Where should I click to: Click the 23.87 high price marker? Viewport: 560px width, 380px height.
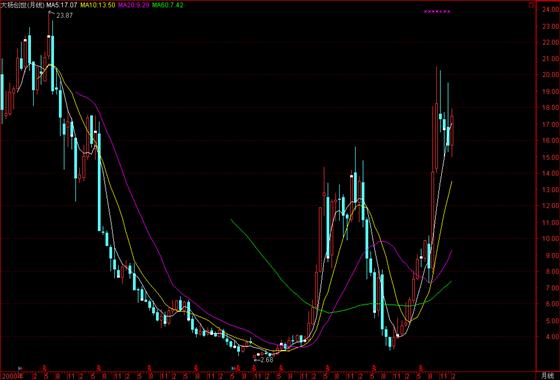(x=65, y=15)
